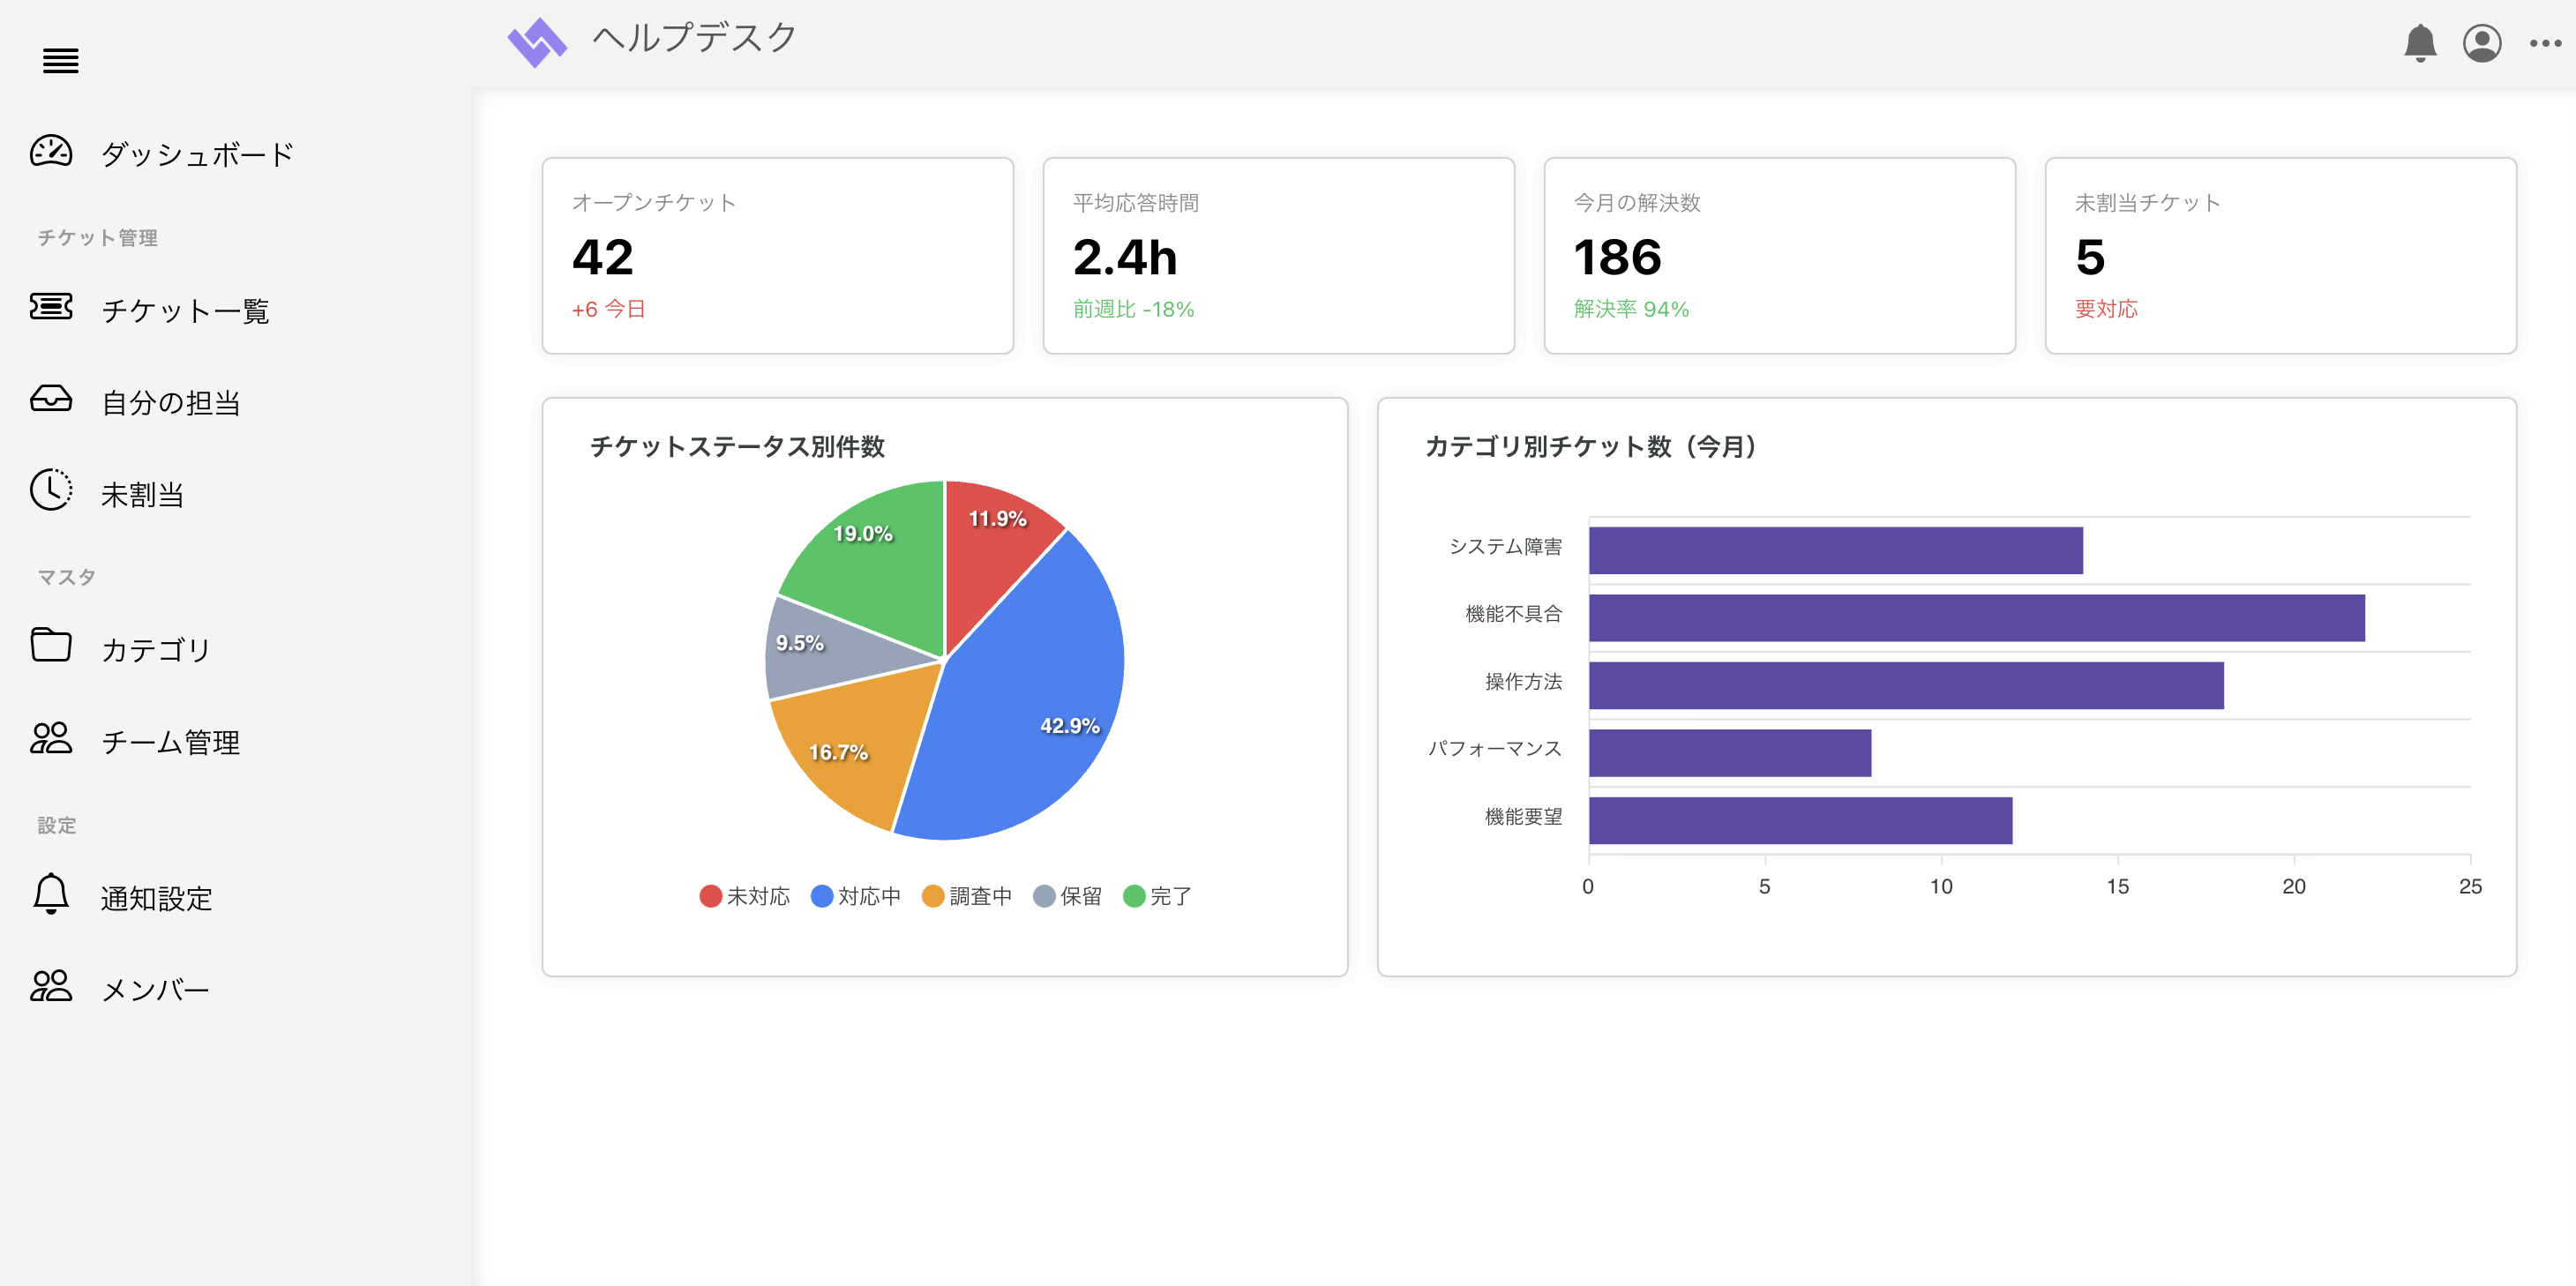Click the hamburger menu icon
The width and height of the screenshot is (2576, 1286).
point(60,61)
